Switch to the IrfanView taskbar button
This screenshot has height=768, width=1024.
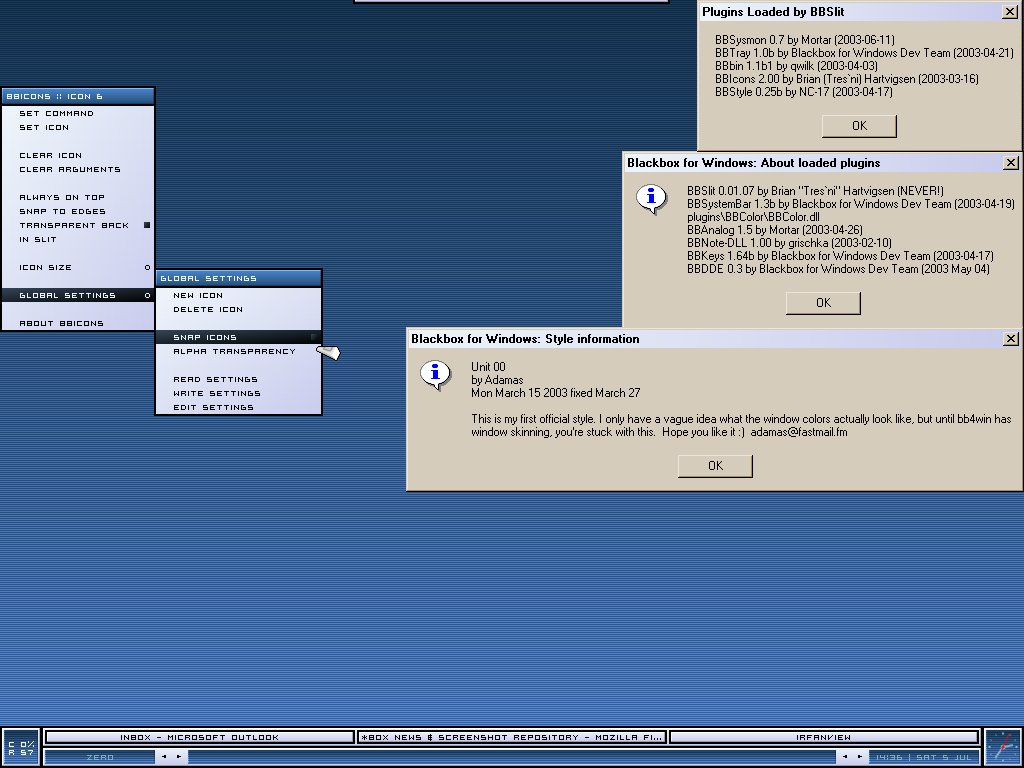pyautogui.click(x=824, y=737)
